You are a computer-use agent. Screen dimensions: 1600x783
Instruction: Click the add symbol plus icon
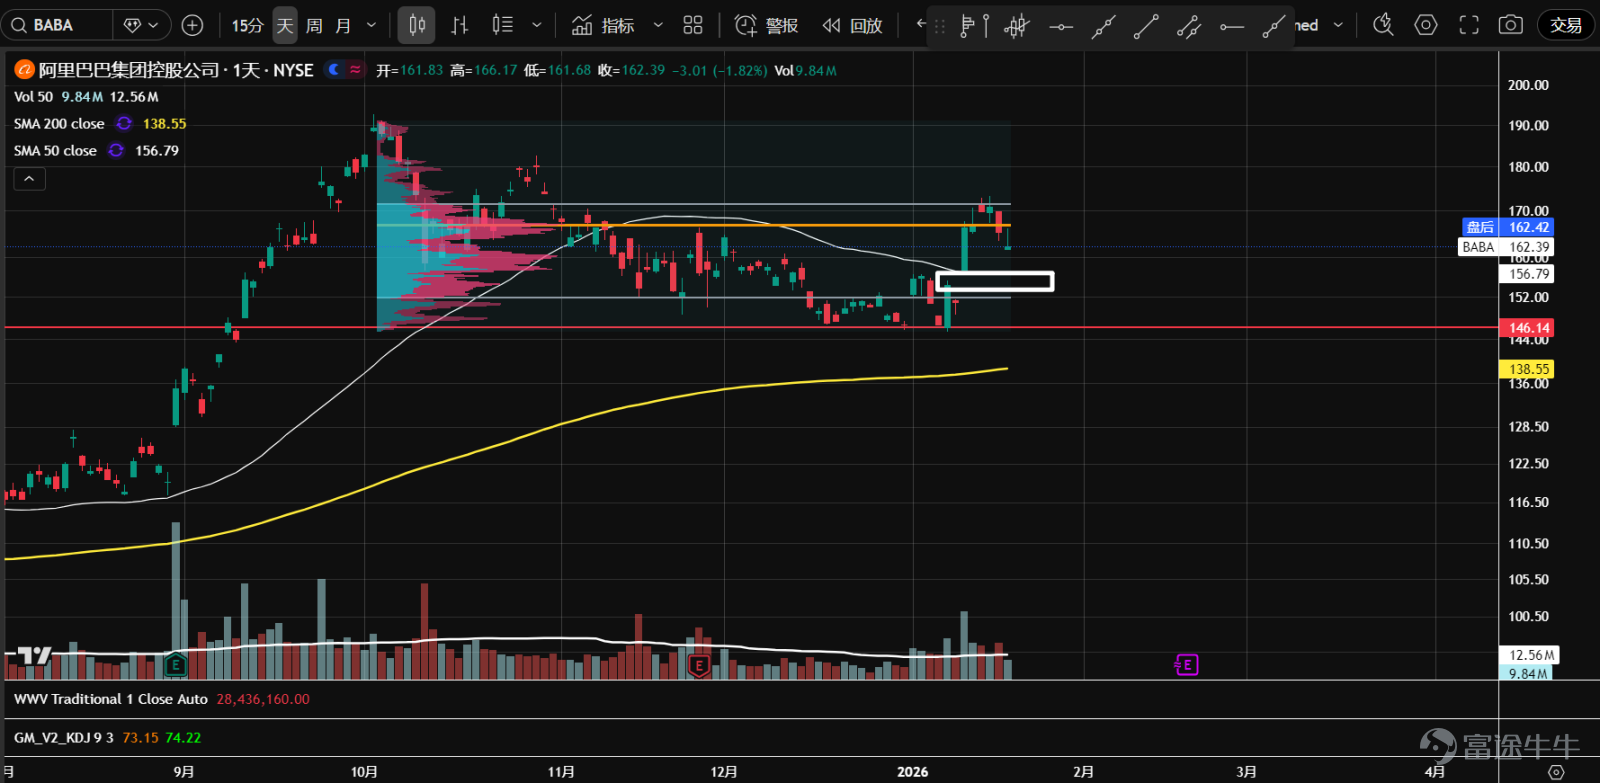(x=193, y=25)
